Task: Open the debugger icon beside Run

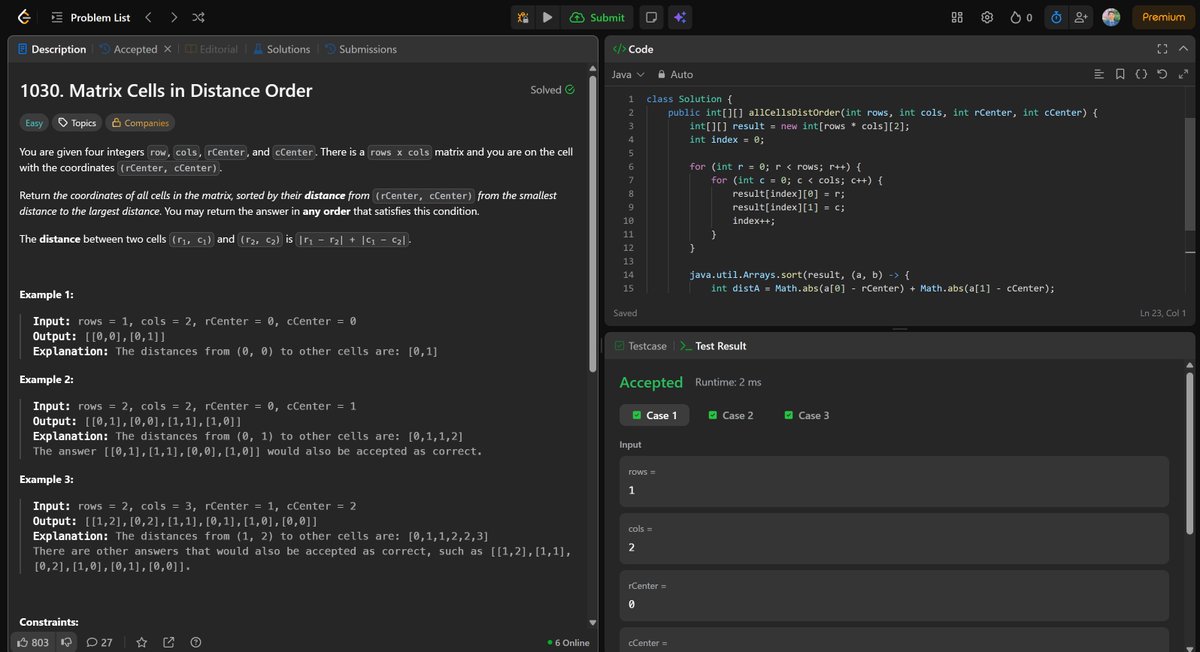Action: click(x=523, y=17)
